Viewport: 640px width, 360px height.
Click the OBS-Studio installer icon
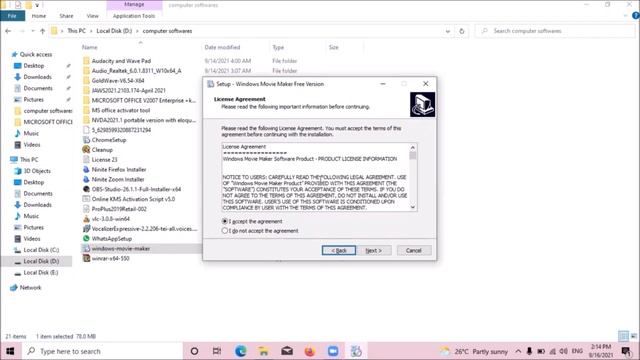[x=86, y=189]
